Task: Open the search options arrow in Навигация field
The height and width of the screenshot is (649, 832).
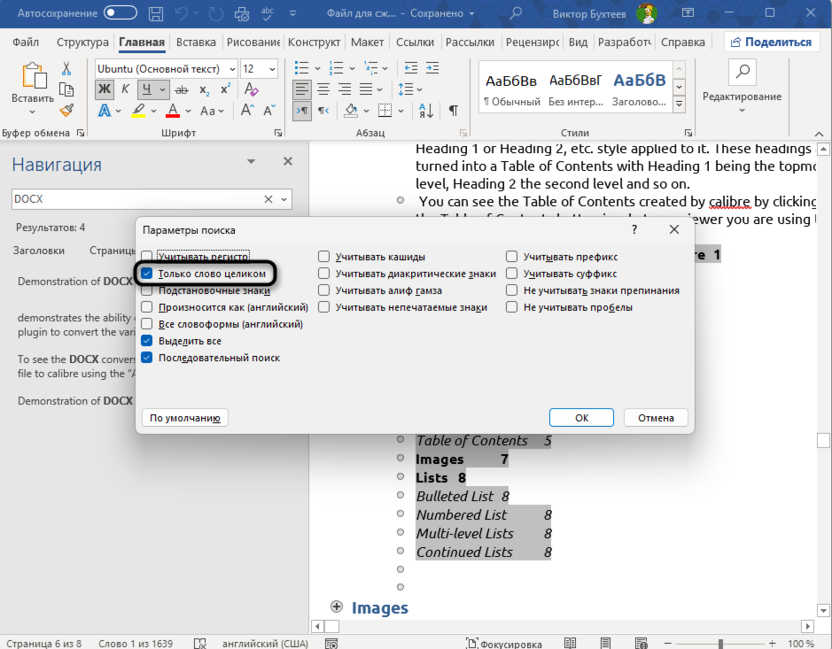Action: (284, 200)
